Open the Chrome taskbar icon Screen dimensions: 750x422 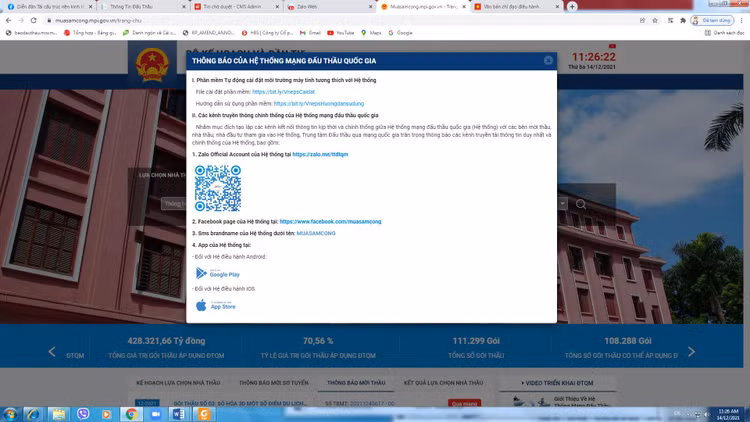(132, 414)
